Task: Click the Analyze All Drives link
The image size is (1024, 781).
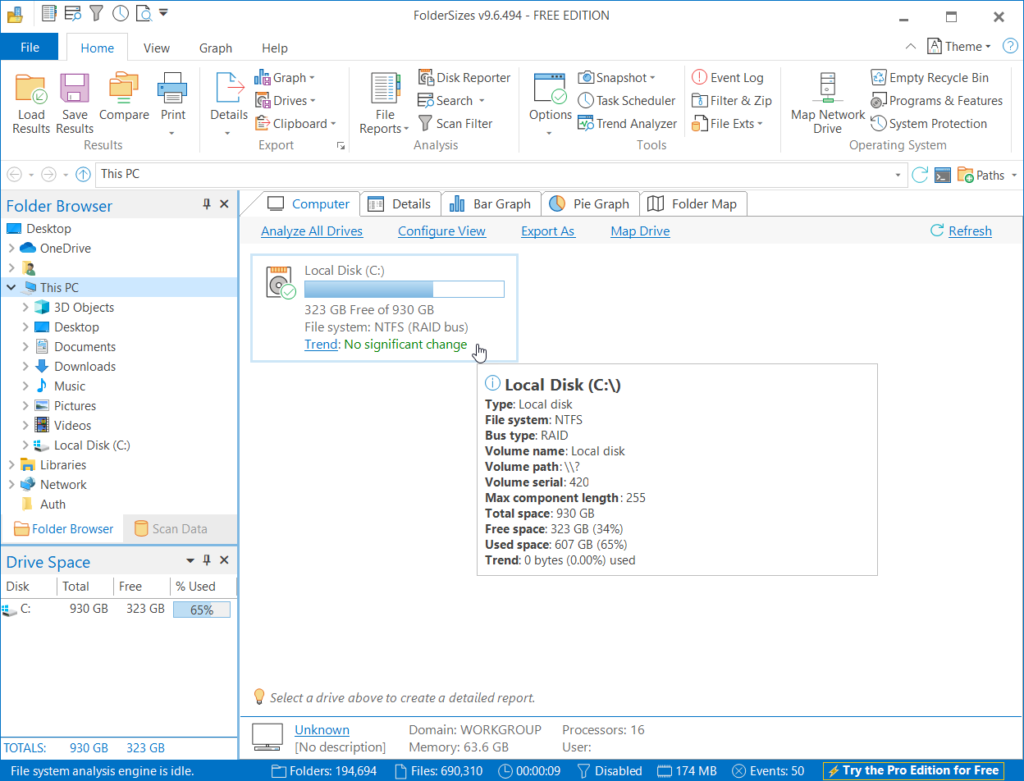Action: (x=312, y=231)
